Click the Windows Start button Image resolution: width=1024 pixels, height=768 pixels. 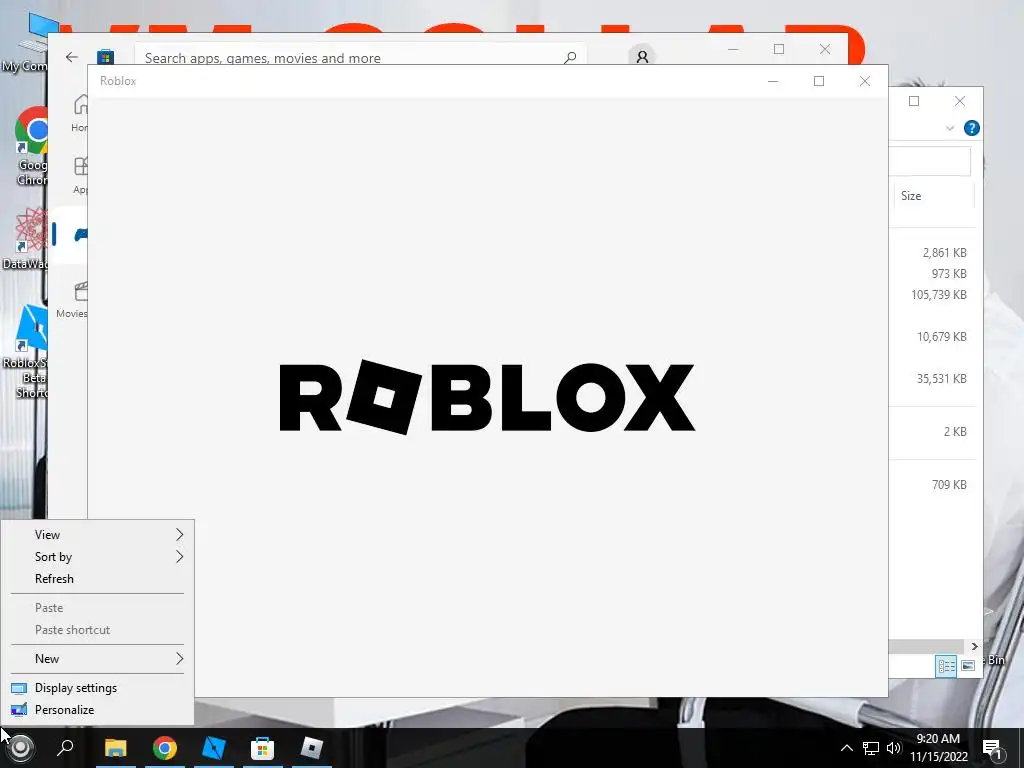[x=20, y=748]
